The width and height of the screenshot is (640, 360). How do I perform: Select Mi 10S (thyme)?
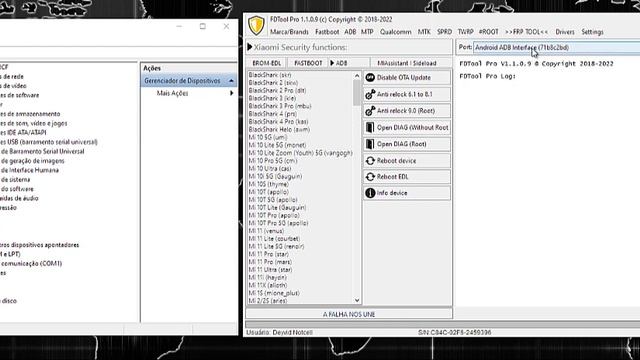(269, 184)
